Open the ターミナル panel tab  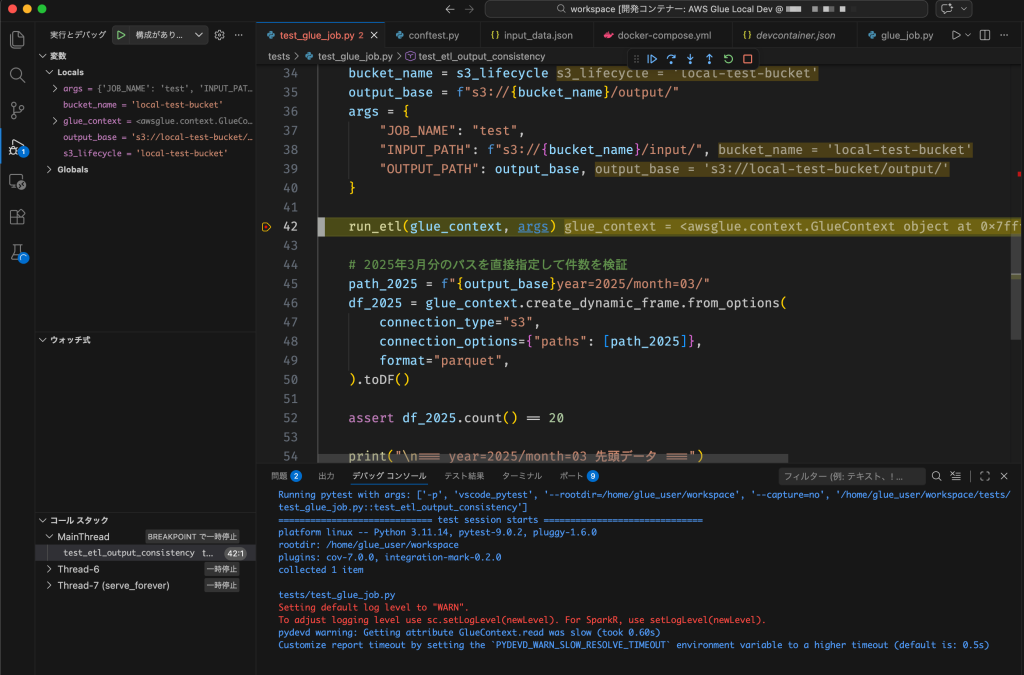click(522, 476)
